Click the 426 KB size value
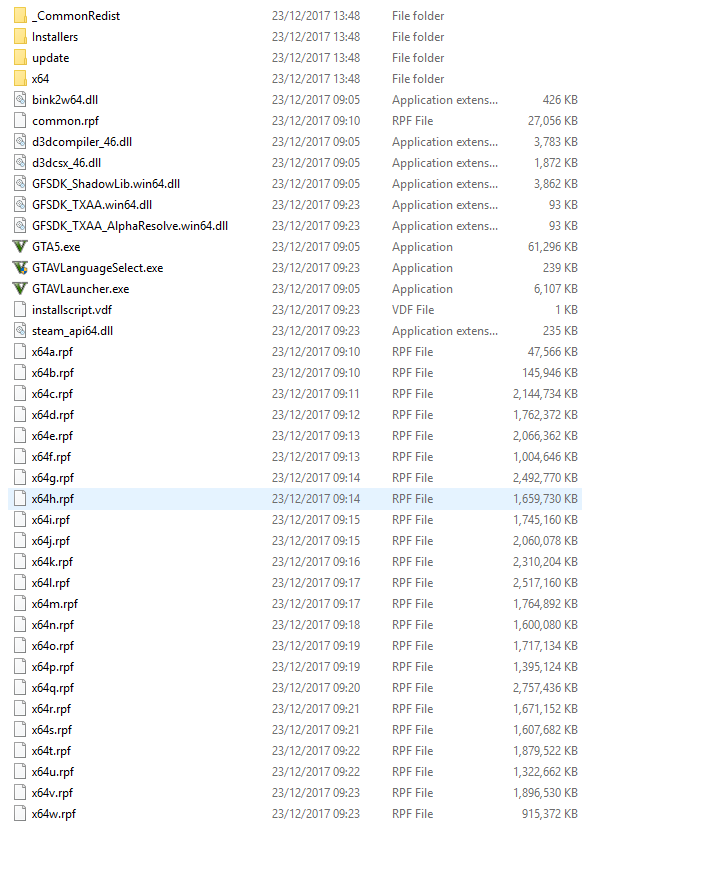Screen dimensions: 716x878 (x=560, y=100)
